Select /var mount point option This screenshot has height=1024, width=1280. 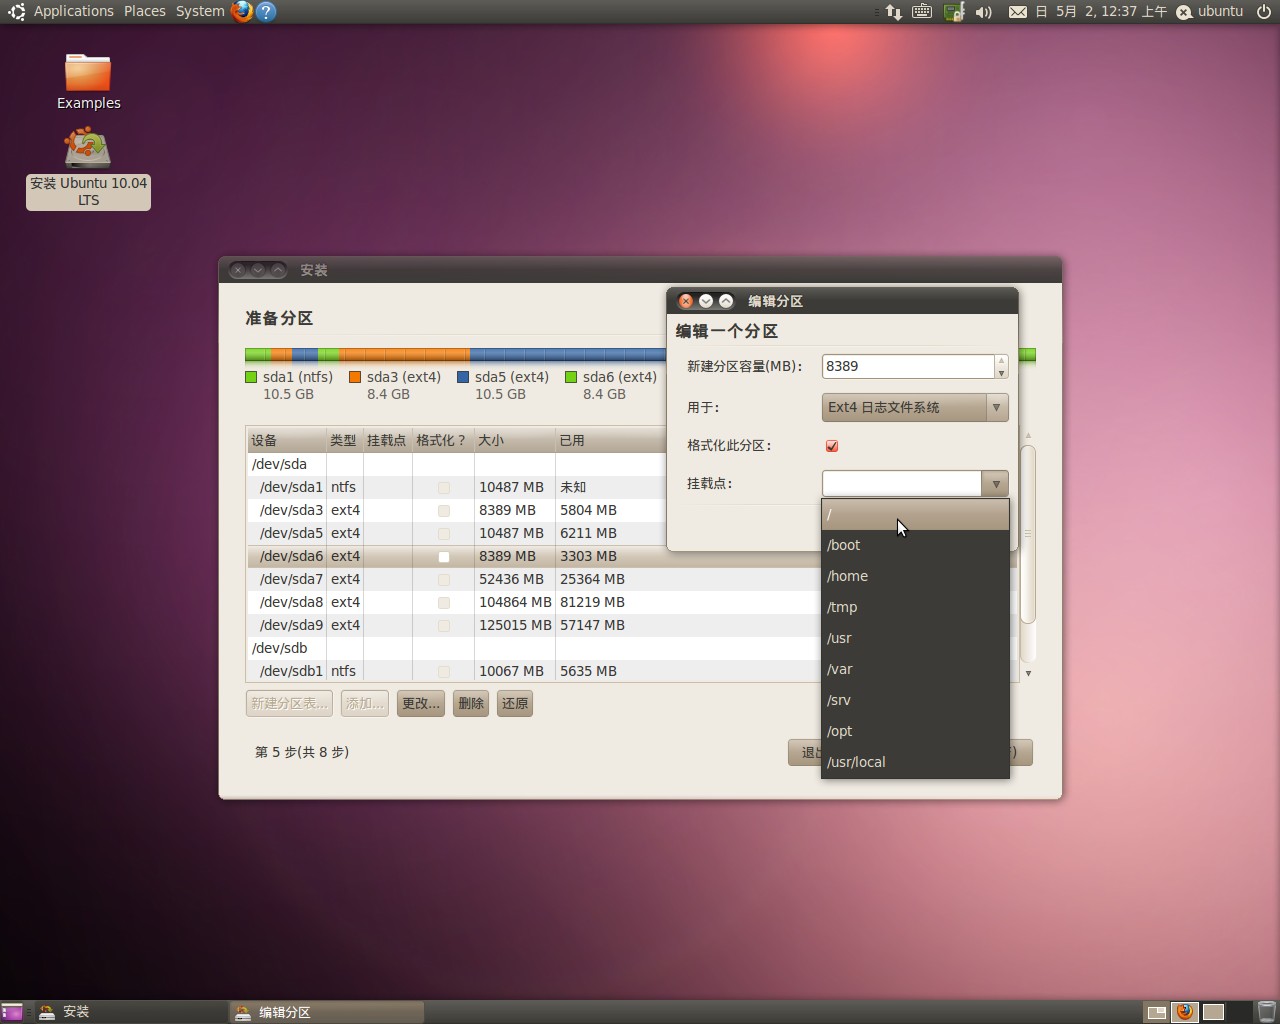915,669
